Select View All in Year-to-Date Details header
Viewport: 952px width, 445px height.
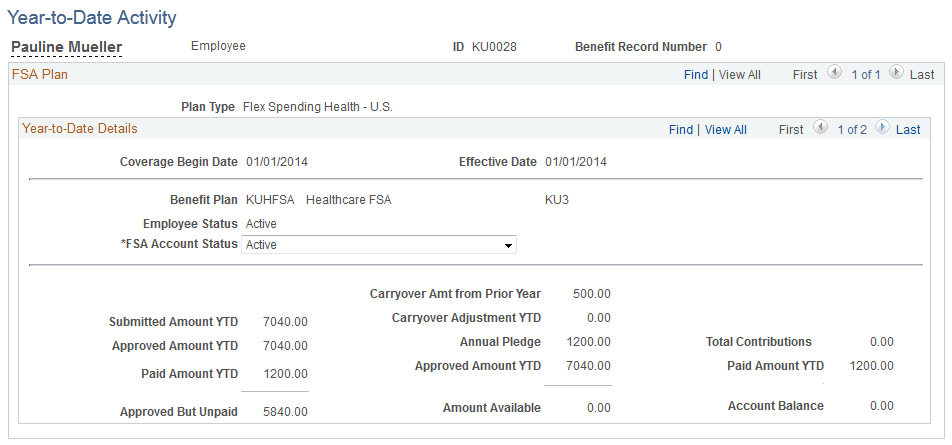(x=726, y=130)
